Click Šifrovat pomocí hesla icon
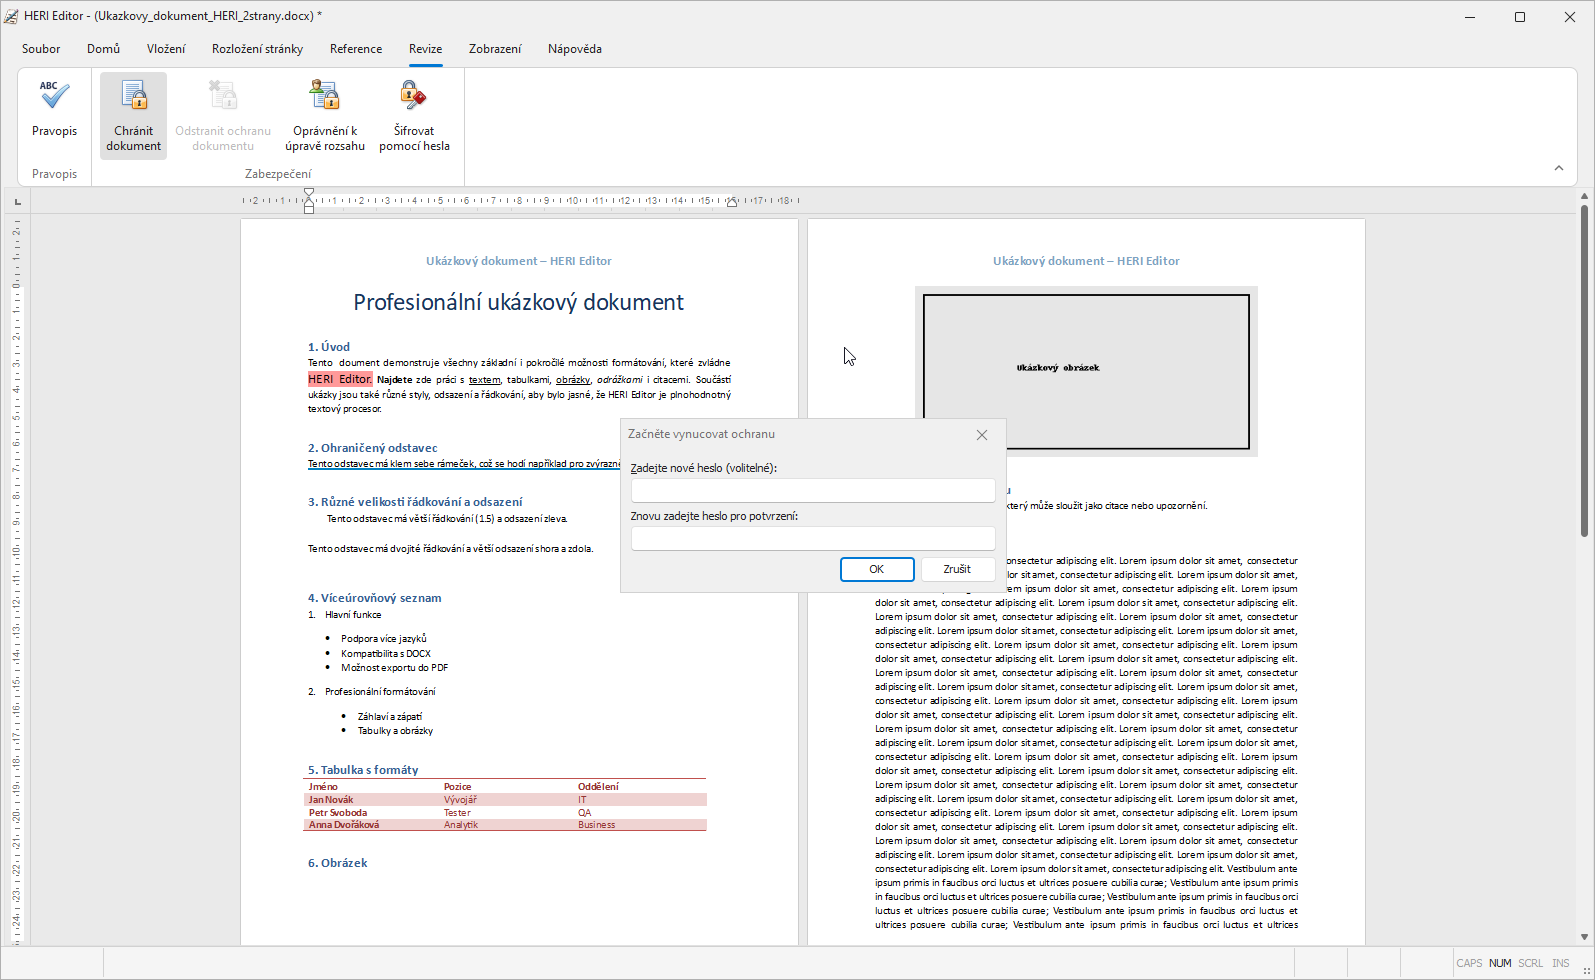 click(x=413, y=98)
